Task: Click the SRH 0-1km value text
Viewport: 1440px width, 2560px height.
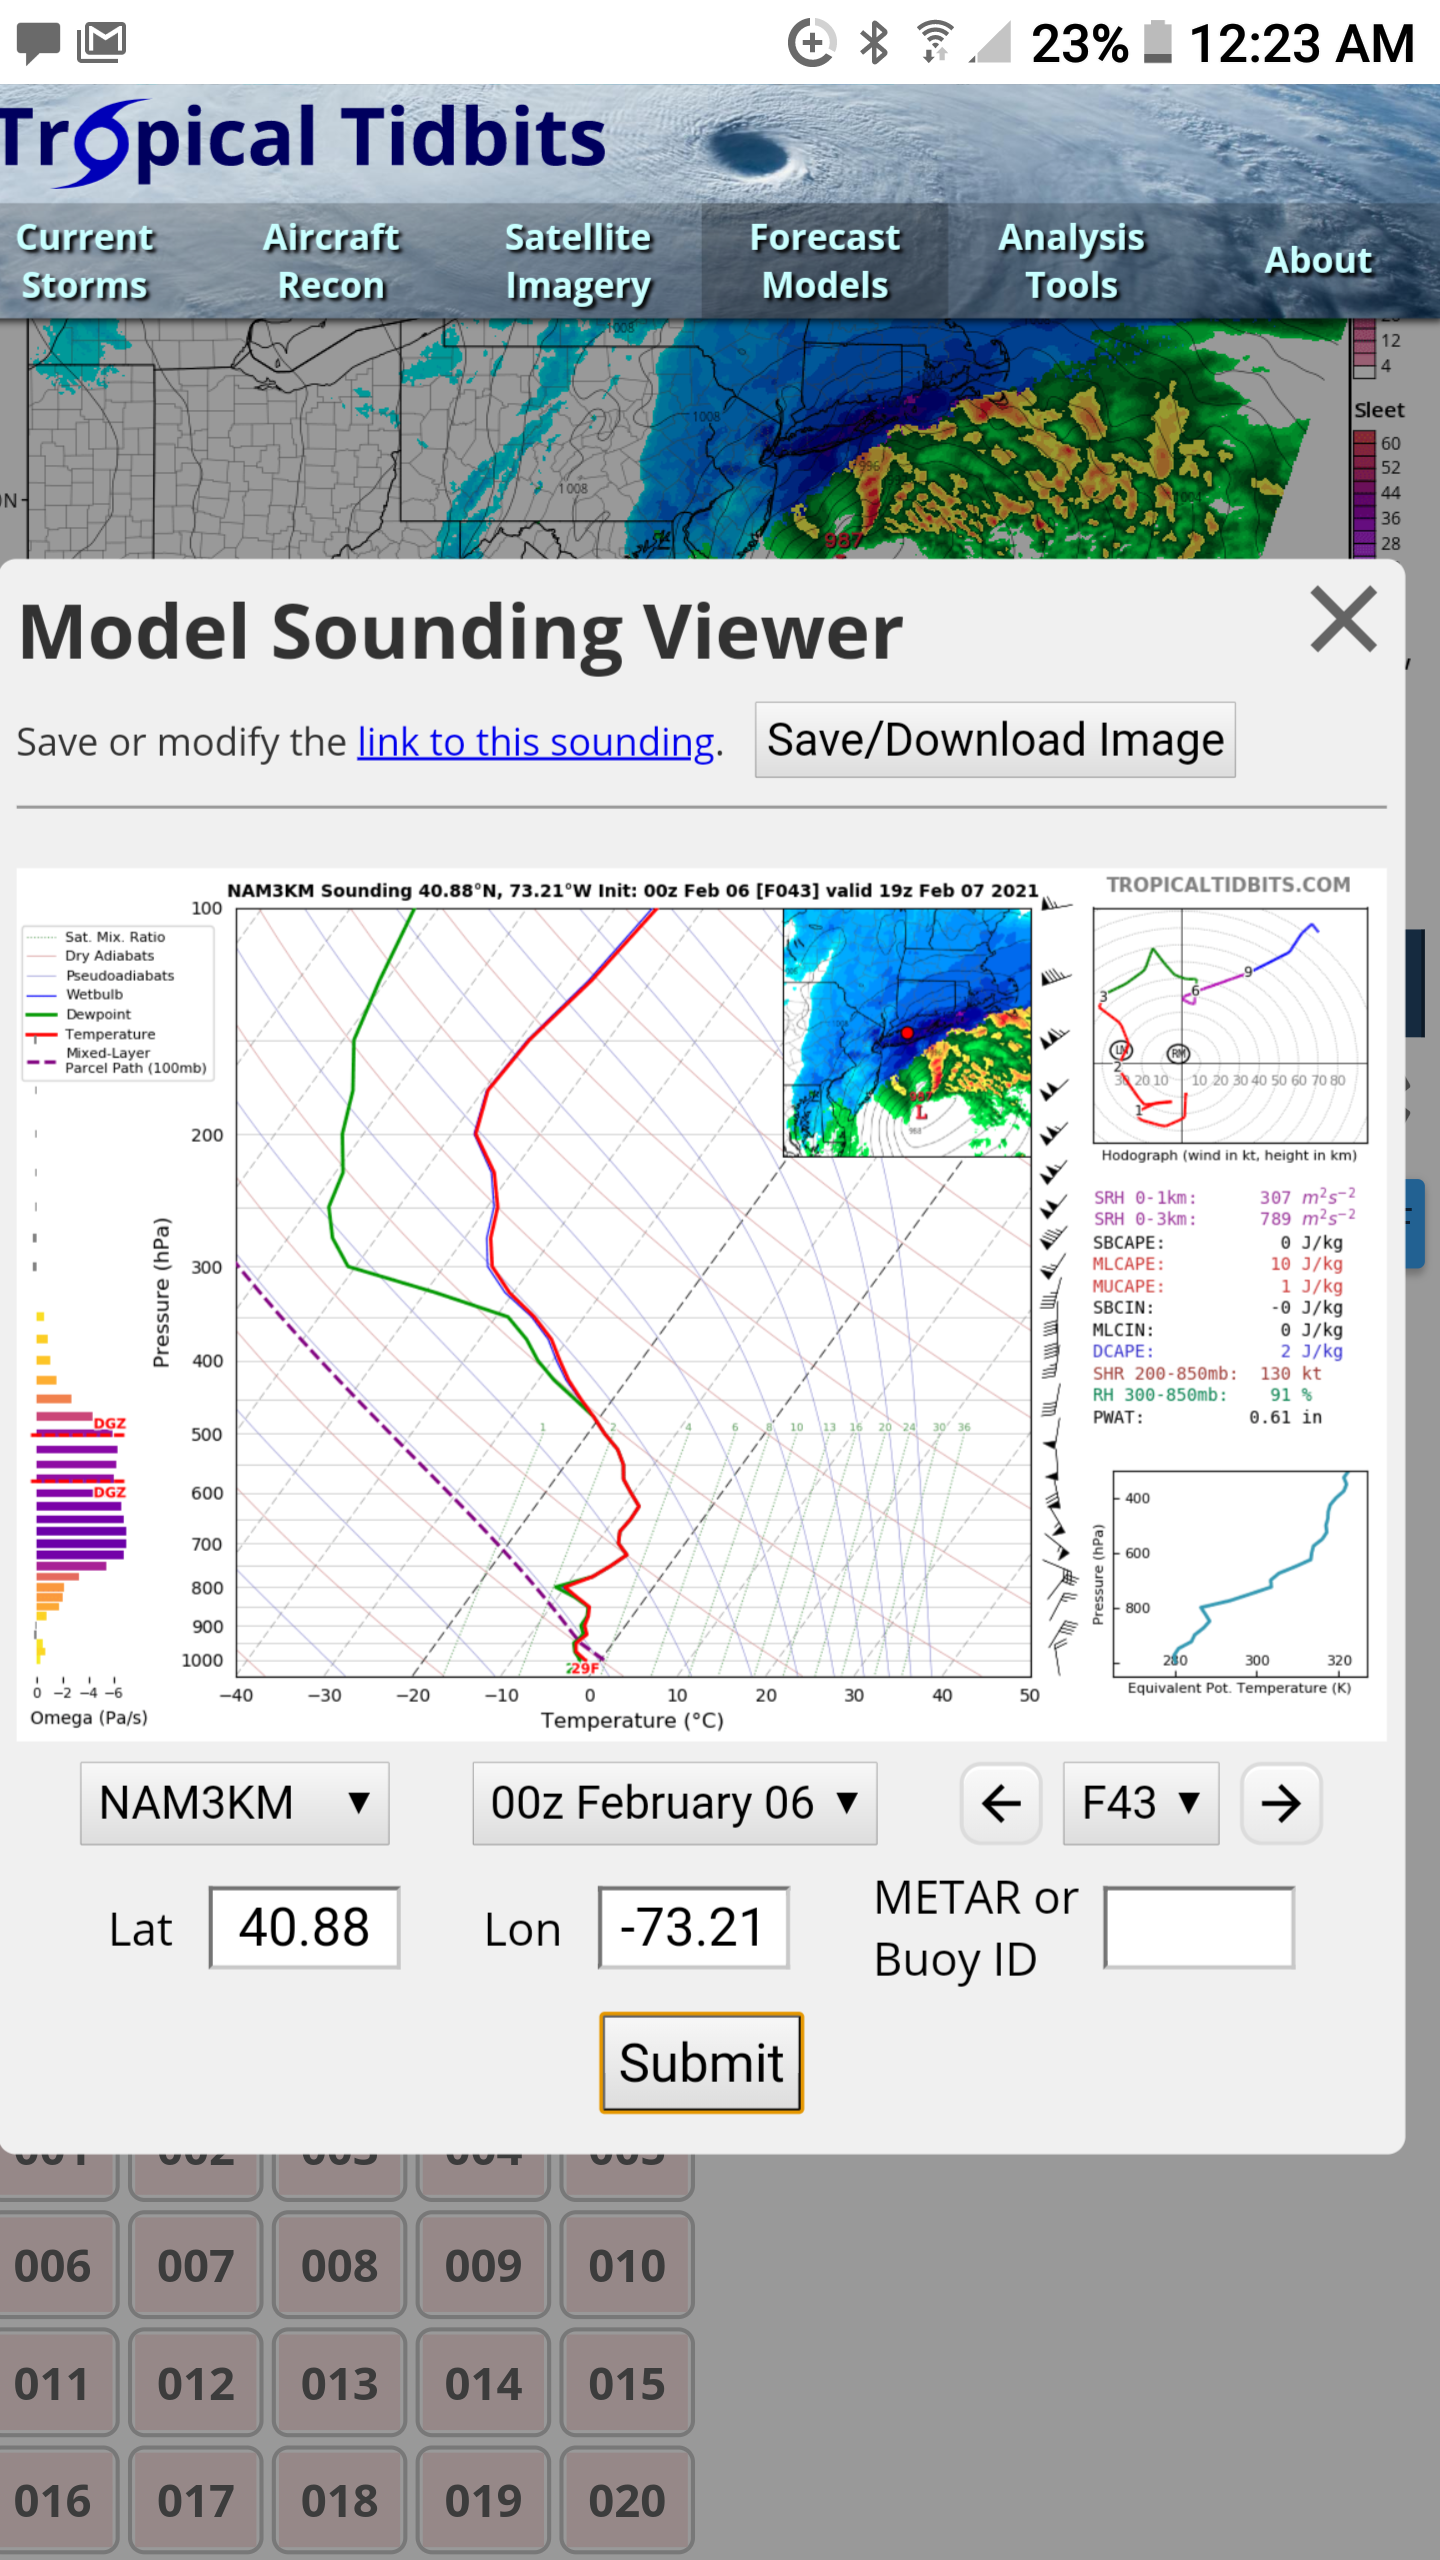Action: click(x=1308, y=1197)
